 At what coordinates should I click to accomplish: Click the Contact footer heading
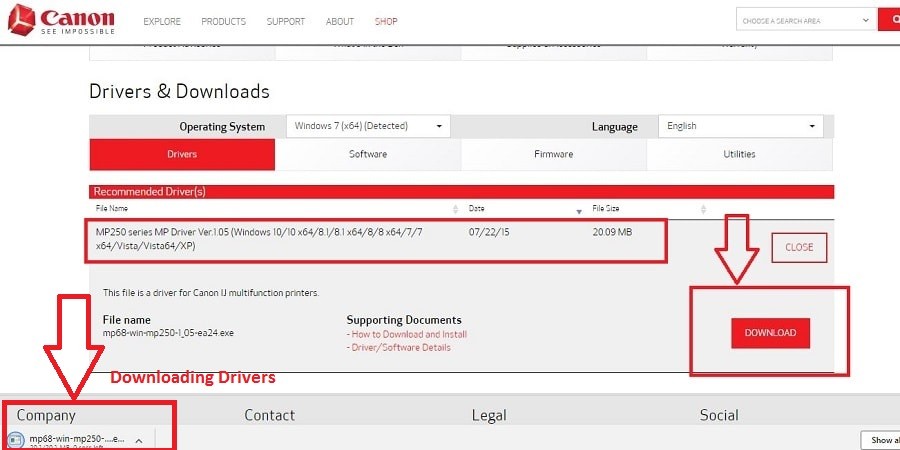[x=269, y=415]
